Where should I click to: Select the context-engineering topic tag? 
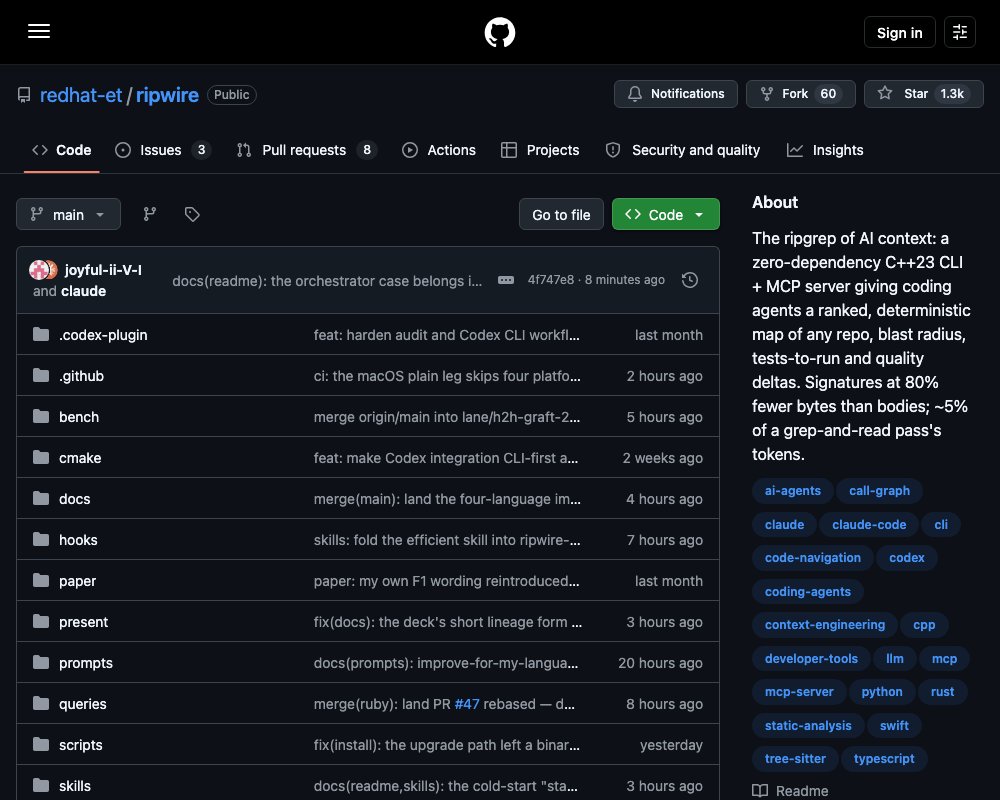[x=825, y=625]
